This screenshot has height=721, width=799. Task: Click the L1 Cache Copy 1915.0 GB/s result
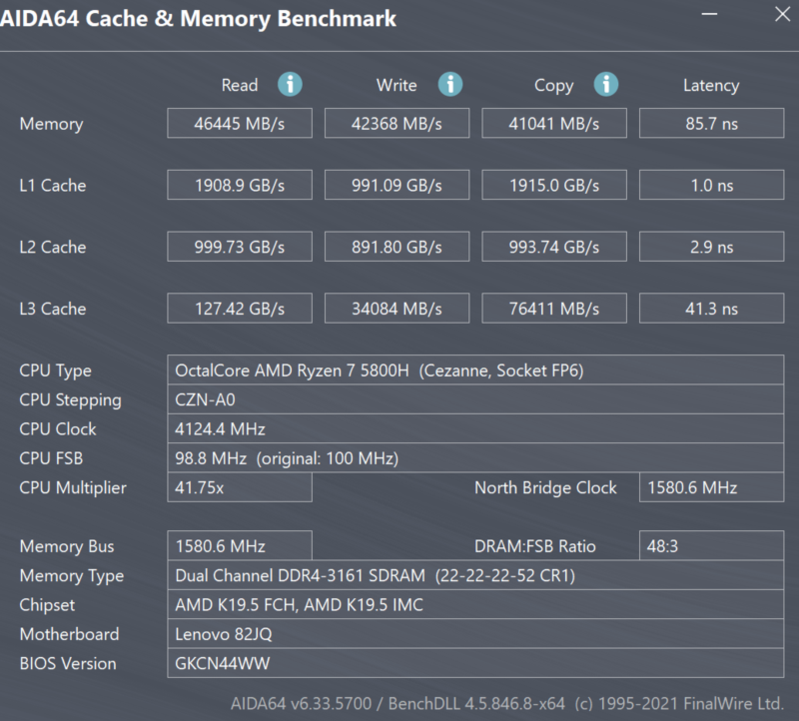[554, 185]
